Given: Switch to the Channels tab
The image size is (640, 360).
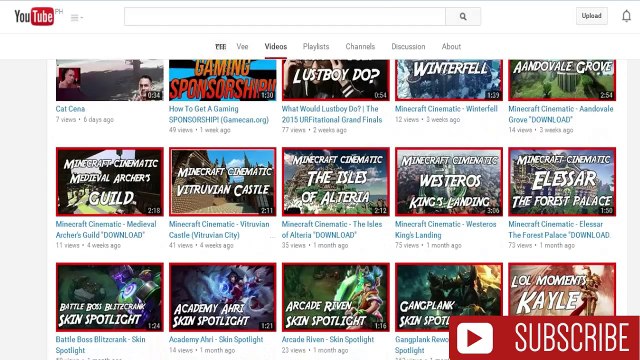Looking at the screenshot, I should 360,47.
